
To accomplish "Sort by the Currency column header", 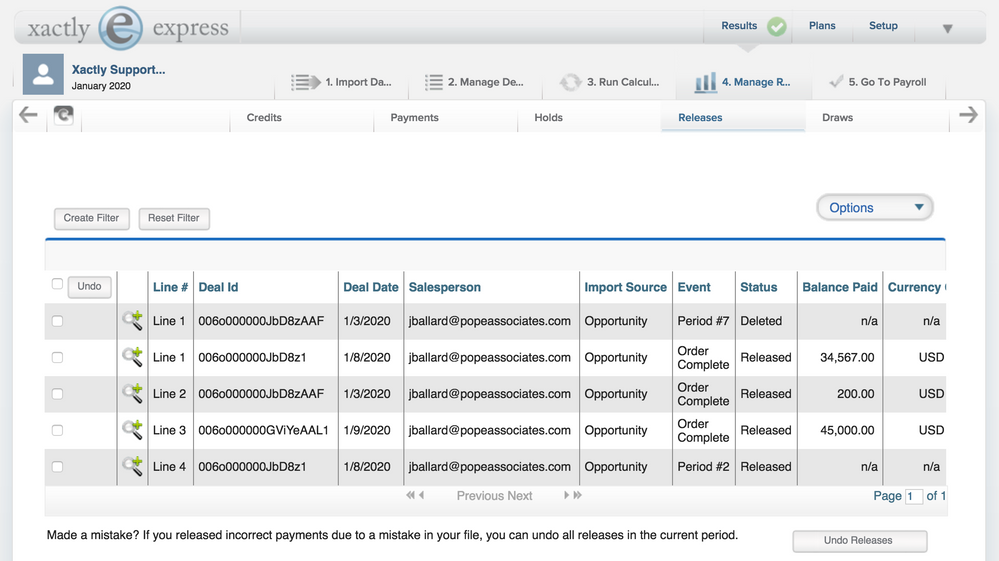I will point(916,287).
